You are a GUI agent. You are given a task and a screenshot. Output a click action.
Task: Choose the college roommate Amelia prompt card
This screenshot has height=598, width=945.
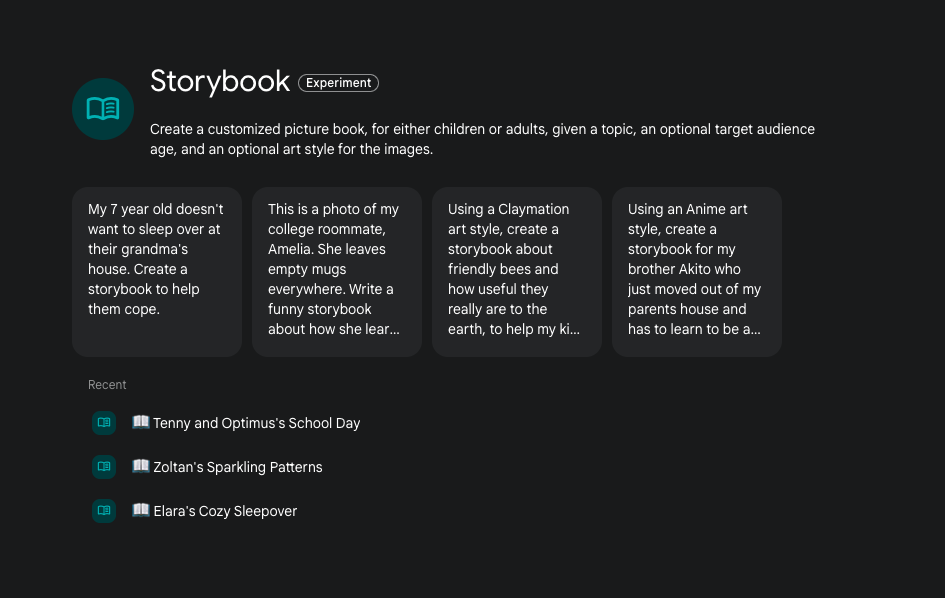pyautogui.click(x=337, y=271)
